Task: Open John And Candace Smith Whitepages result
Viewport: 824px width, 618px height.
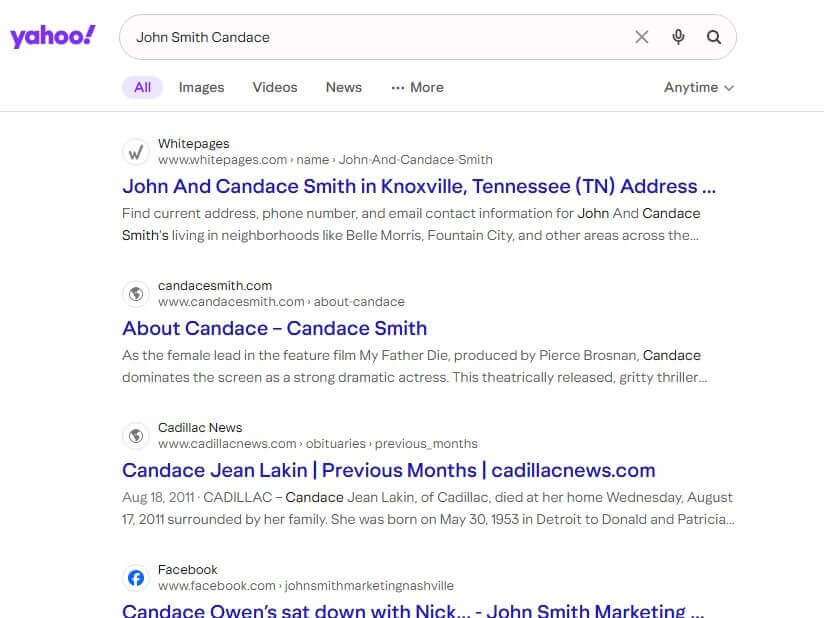Action: [x=419, y=186]
